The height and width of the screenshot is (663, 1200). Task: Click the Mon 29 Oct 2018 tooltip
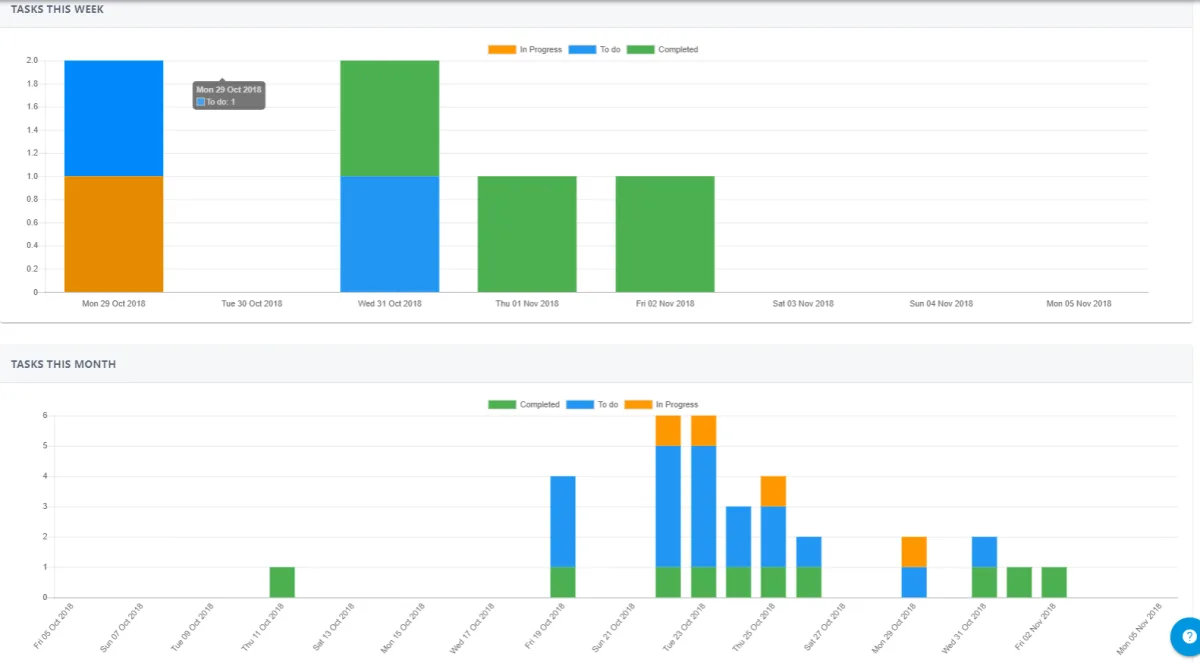[229, 95]
